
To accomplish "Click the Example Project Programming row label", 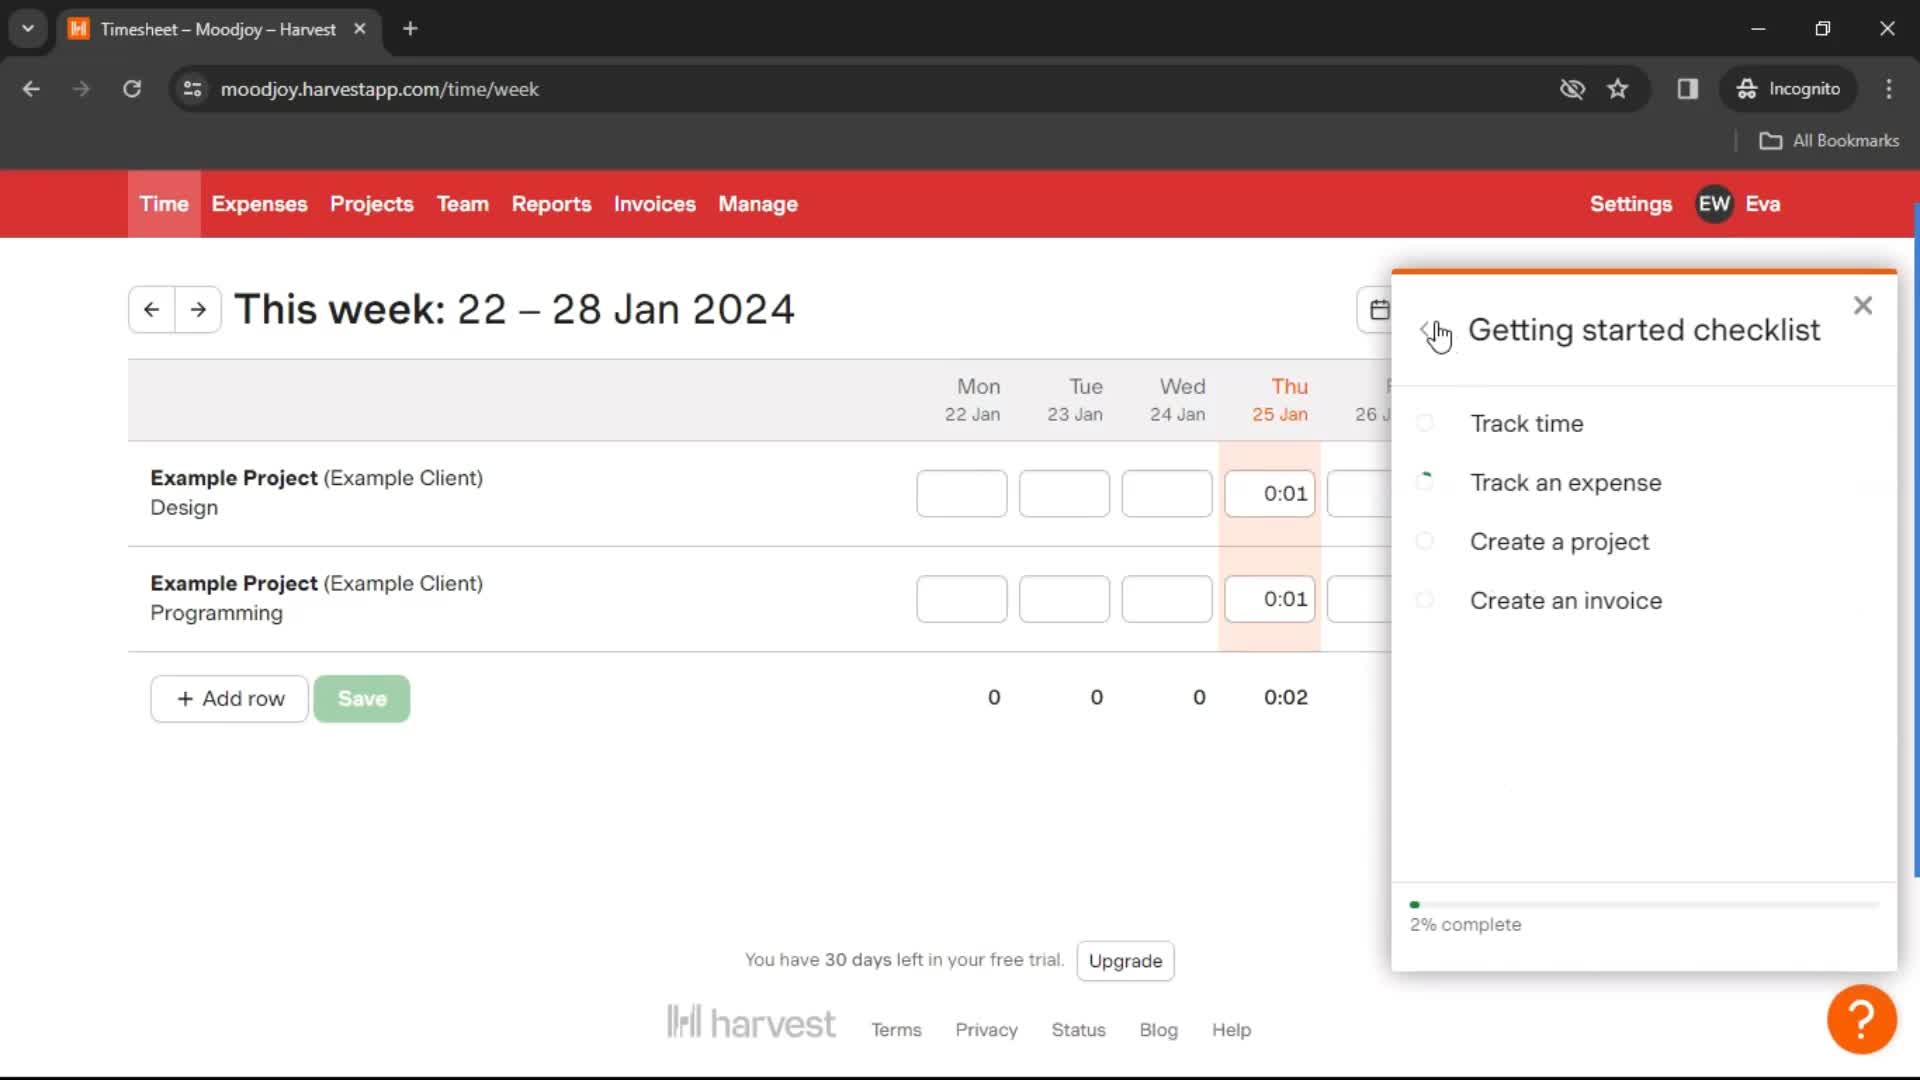I will coord(316,598).
